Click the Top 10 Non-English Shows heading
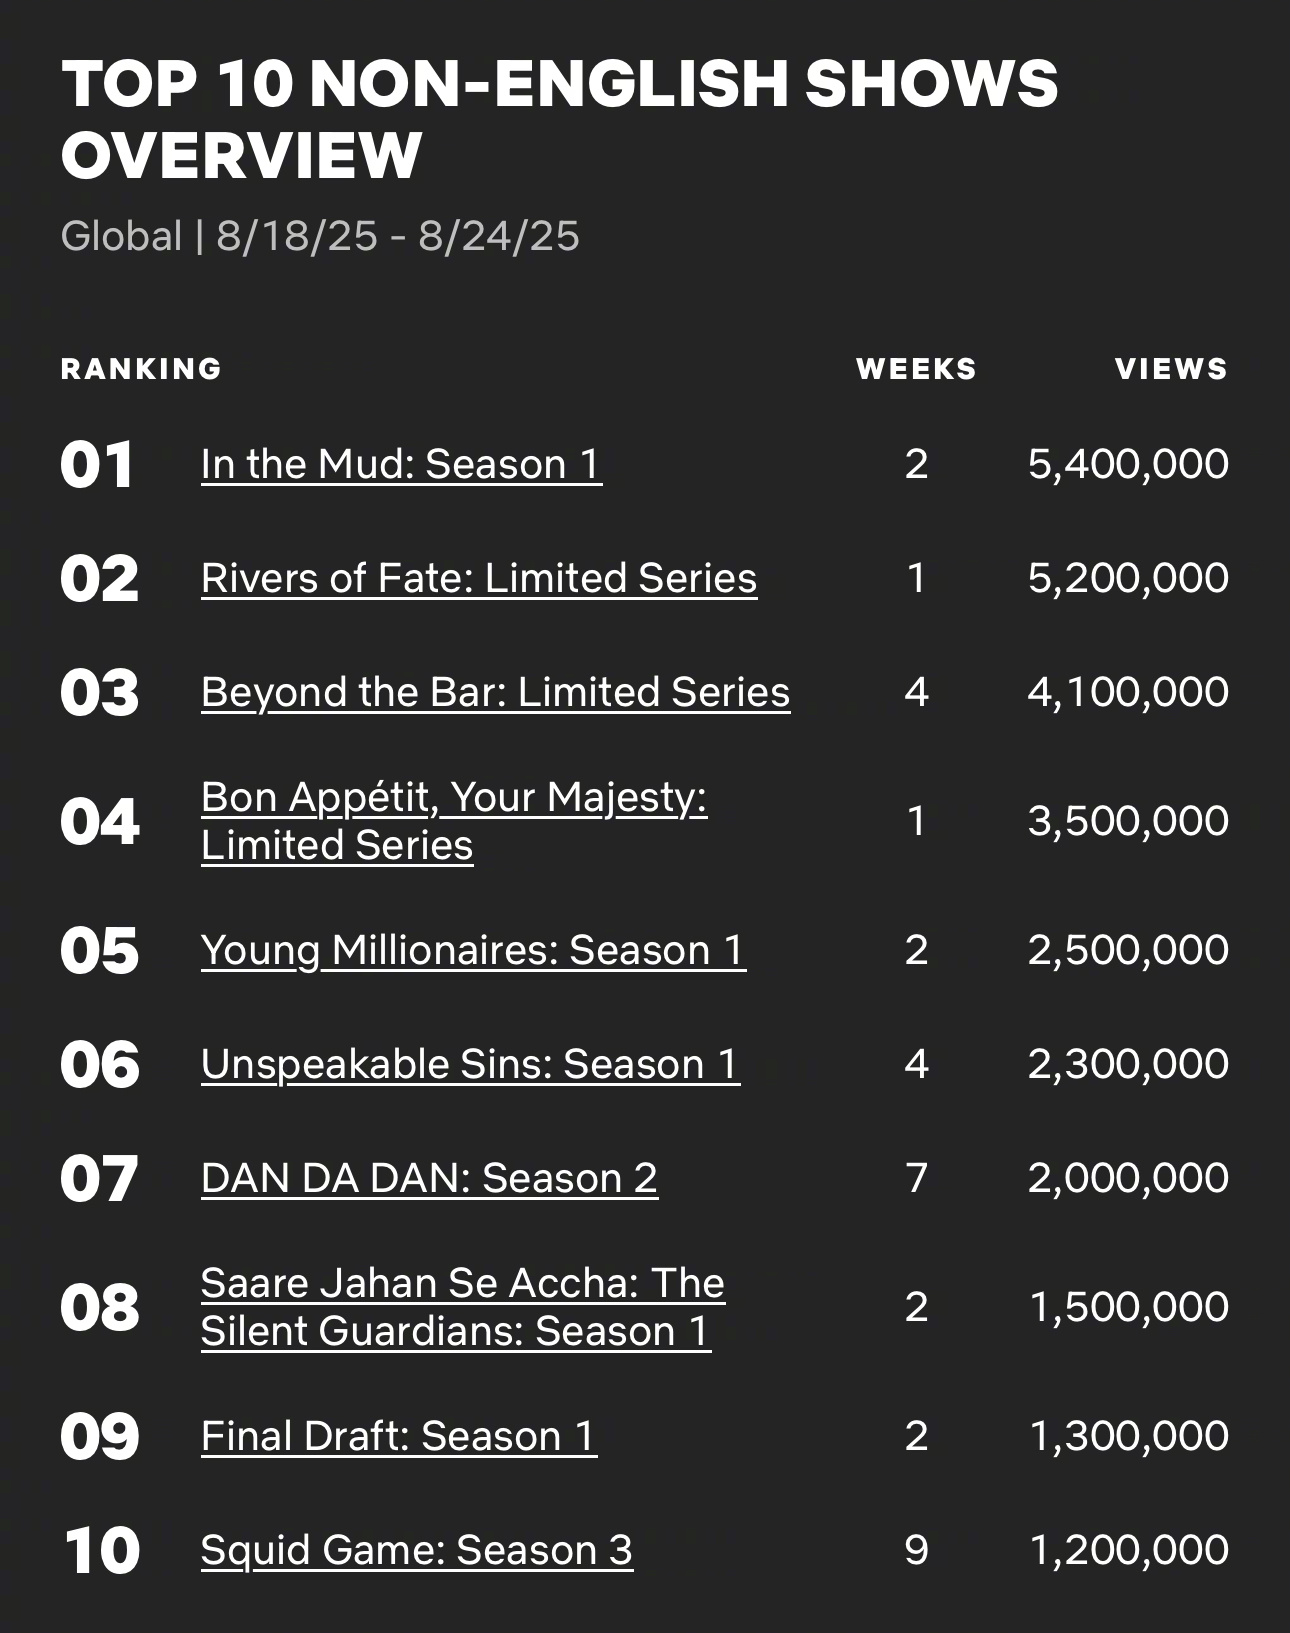 [x=559, y=119]
